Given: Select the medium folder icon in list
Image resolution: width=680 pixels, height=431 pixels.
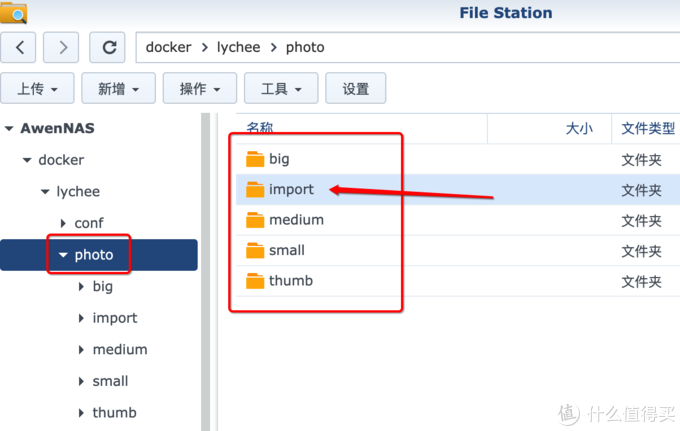Looking at the screenshot, I should pos(255,220).
